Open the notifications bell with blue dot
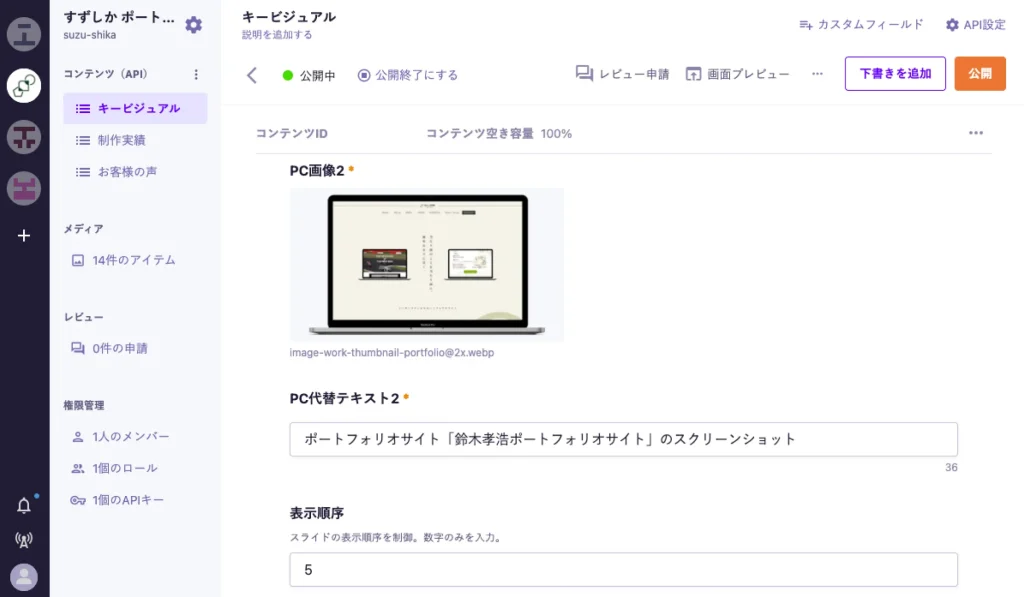This screenshot has width=1024, height=597. pyautogui.click(x=23, y=504)
